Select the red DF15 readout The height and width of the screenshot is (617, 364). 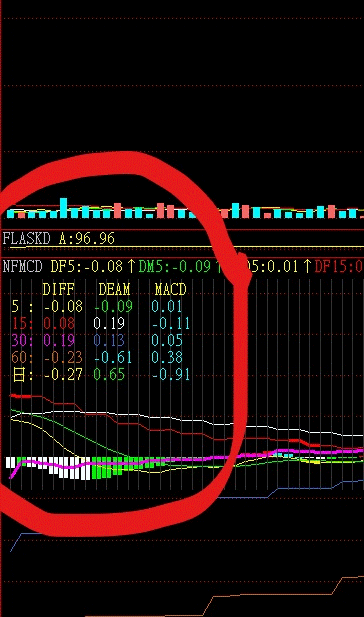(339, 267)
